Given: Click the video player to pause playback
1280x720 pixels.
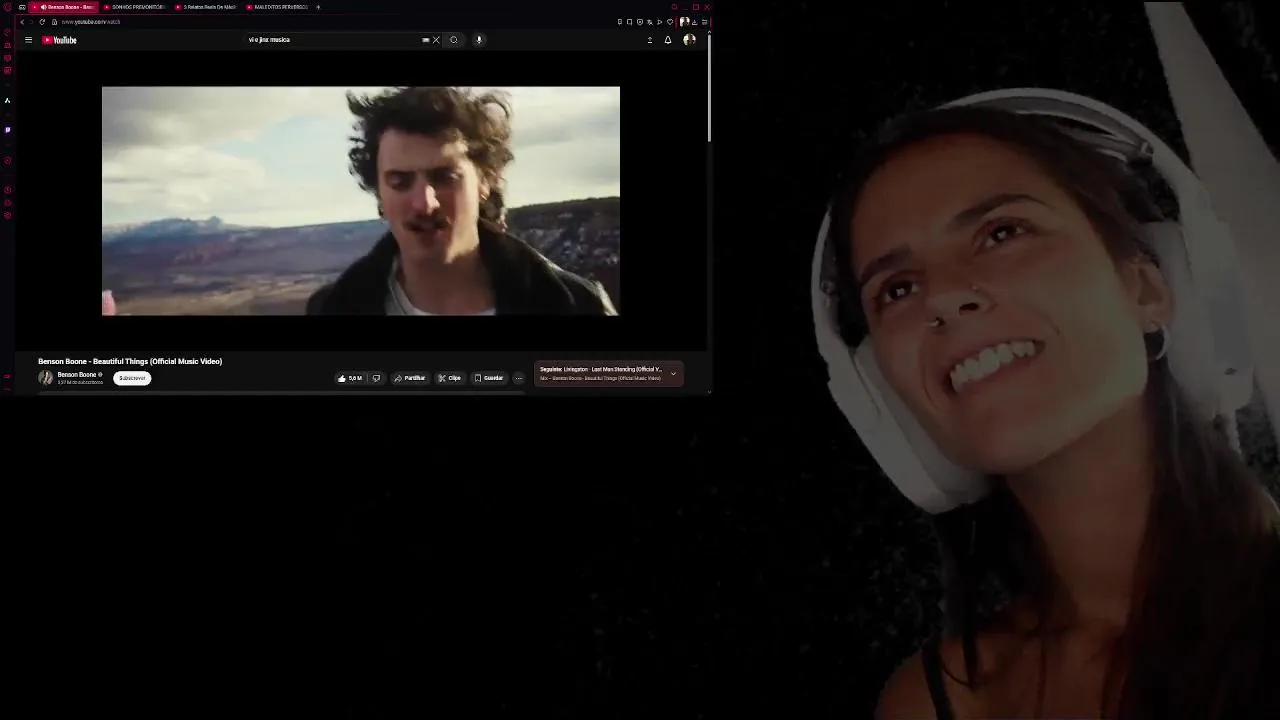Looking at the screenshot, I should pos(360,201).
